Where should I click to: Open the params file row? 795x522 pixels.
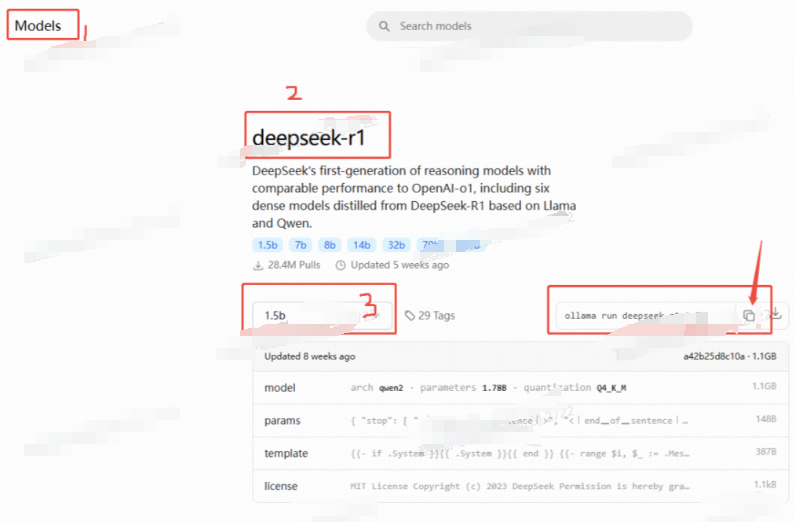click(520, 421)
